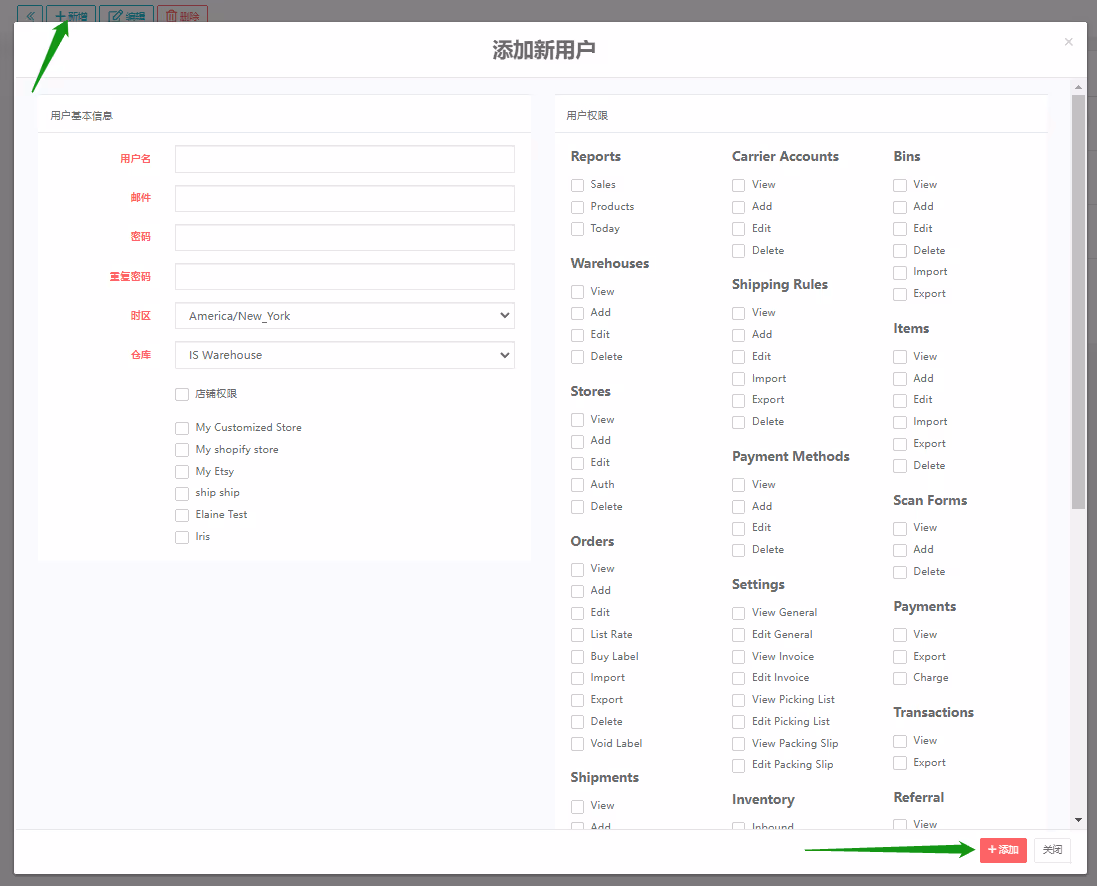Check Stores Auth permission
Image resolution: width=1097 pixels, height=886 pixels.
pyautogui.click(x=577, y=485)
